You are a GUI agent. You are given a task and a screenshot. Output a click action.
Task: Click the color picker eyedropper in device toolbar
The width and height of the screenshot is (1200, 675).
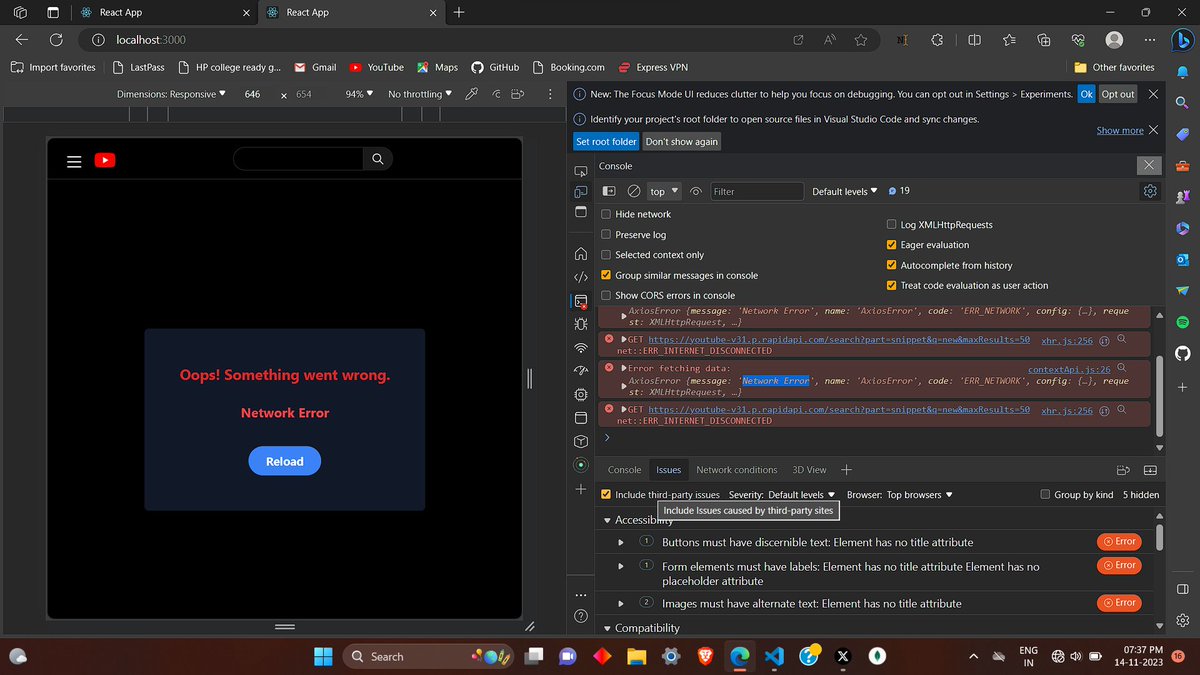click(472, 94)
